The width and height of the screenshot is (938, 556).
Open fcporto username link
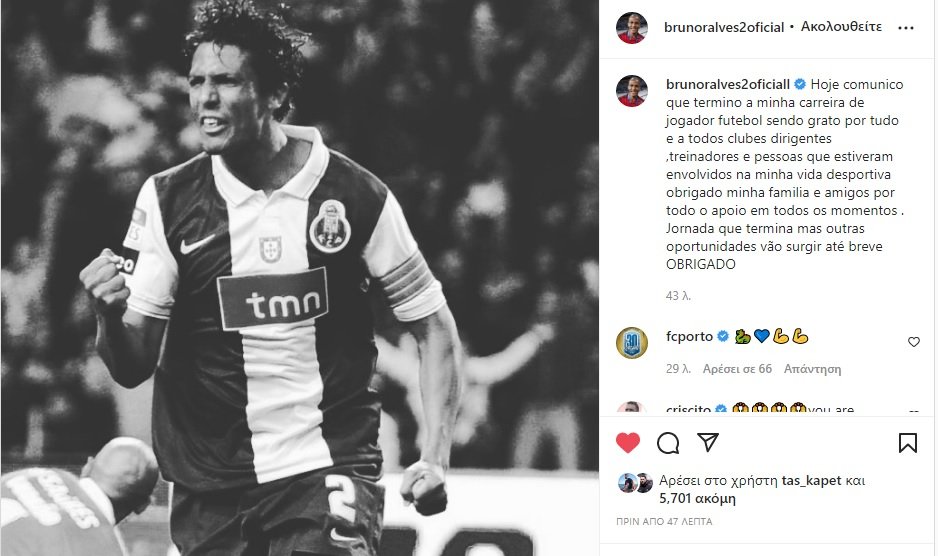(689, 336)
